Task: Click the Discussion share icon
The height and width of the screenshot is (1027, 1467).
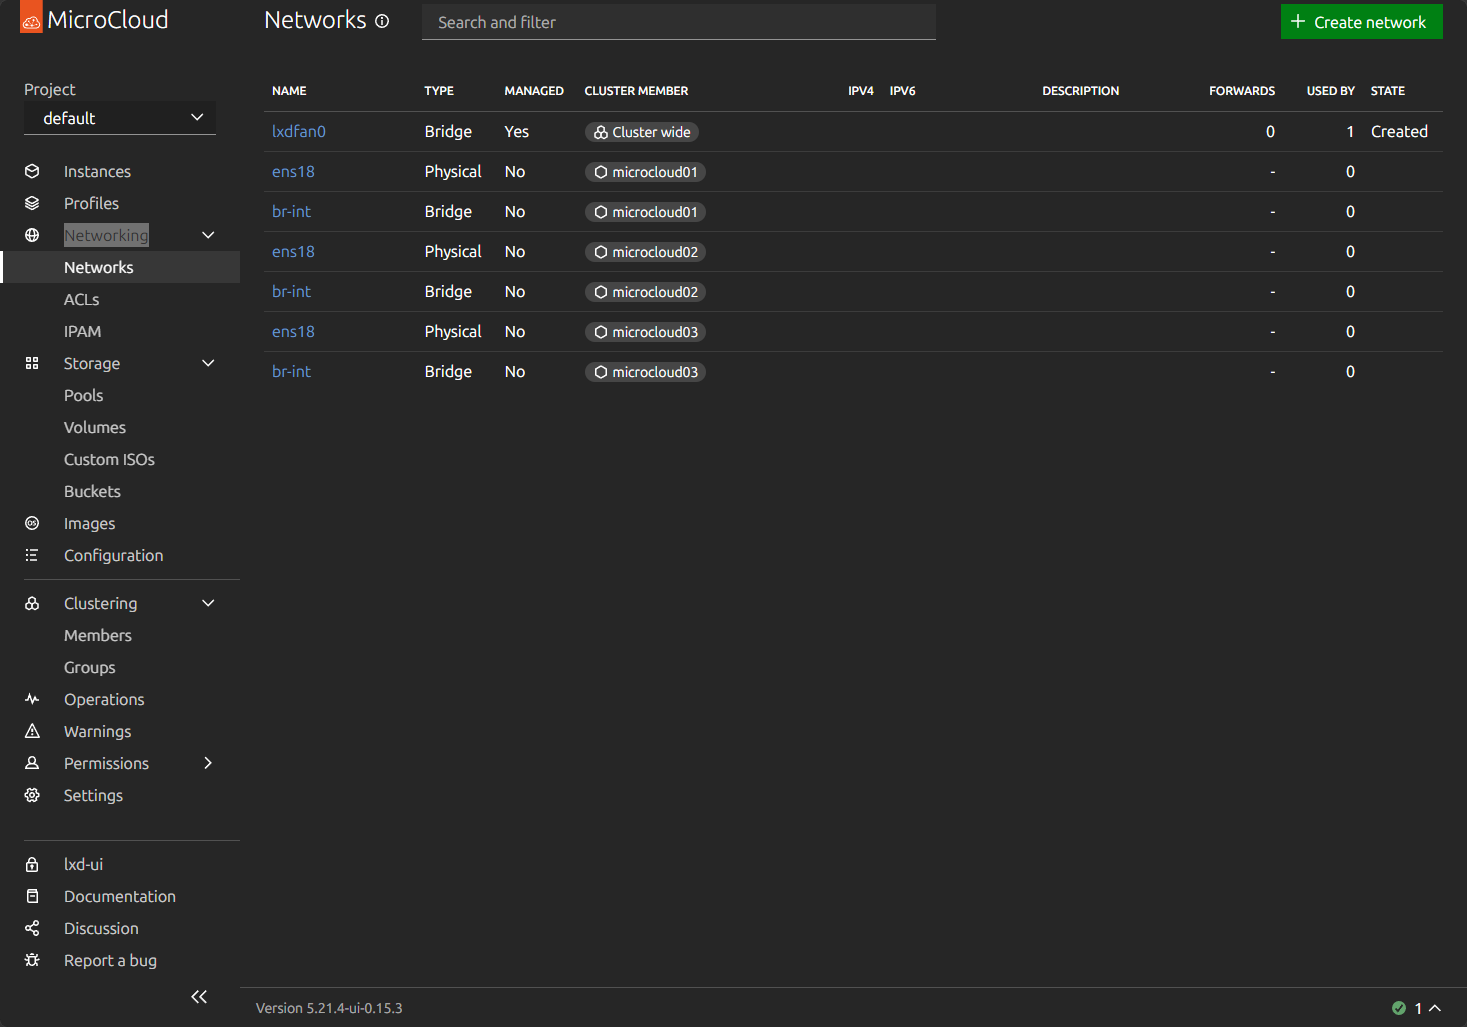Action: click(x=32, y=928)
